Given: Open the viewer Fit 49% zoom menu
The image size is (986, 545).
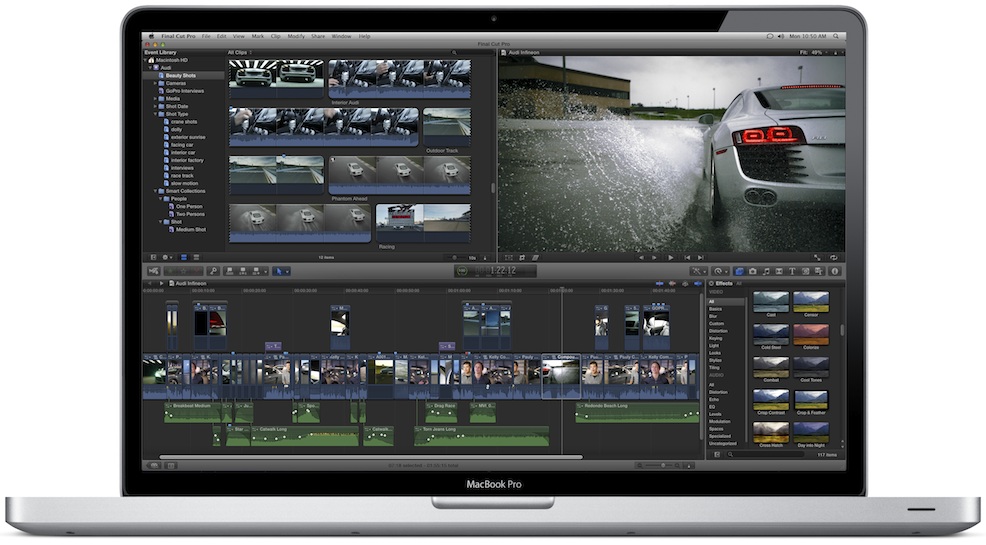Looking at the screenshot, I should coord(814,53).
